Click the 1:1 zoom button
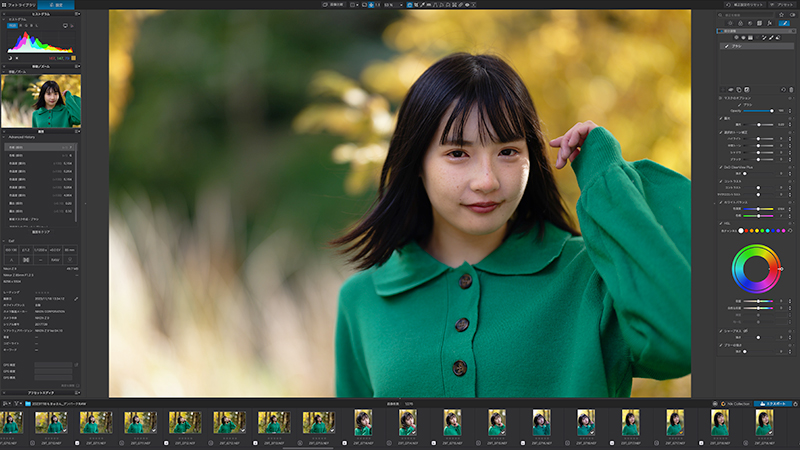 378,5
